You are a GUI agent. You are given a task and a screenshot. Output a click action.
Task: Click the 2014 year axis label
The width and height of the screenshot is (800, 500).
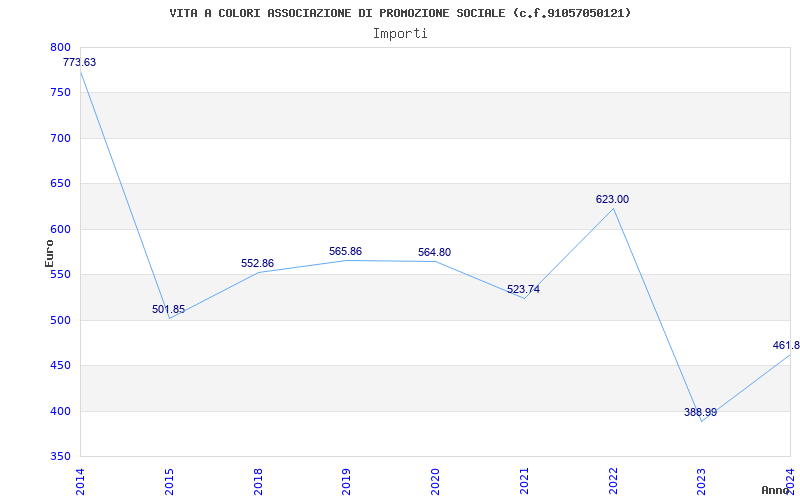pos(80,482)
